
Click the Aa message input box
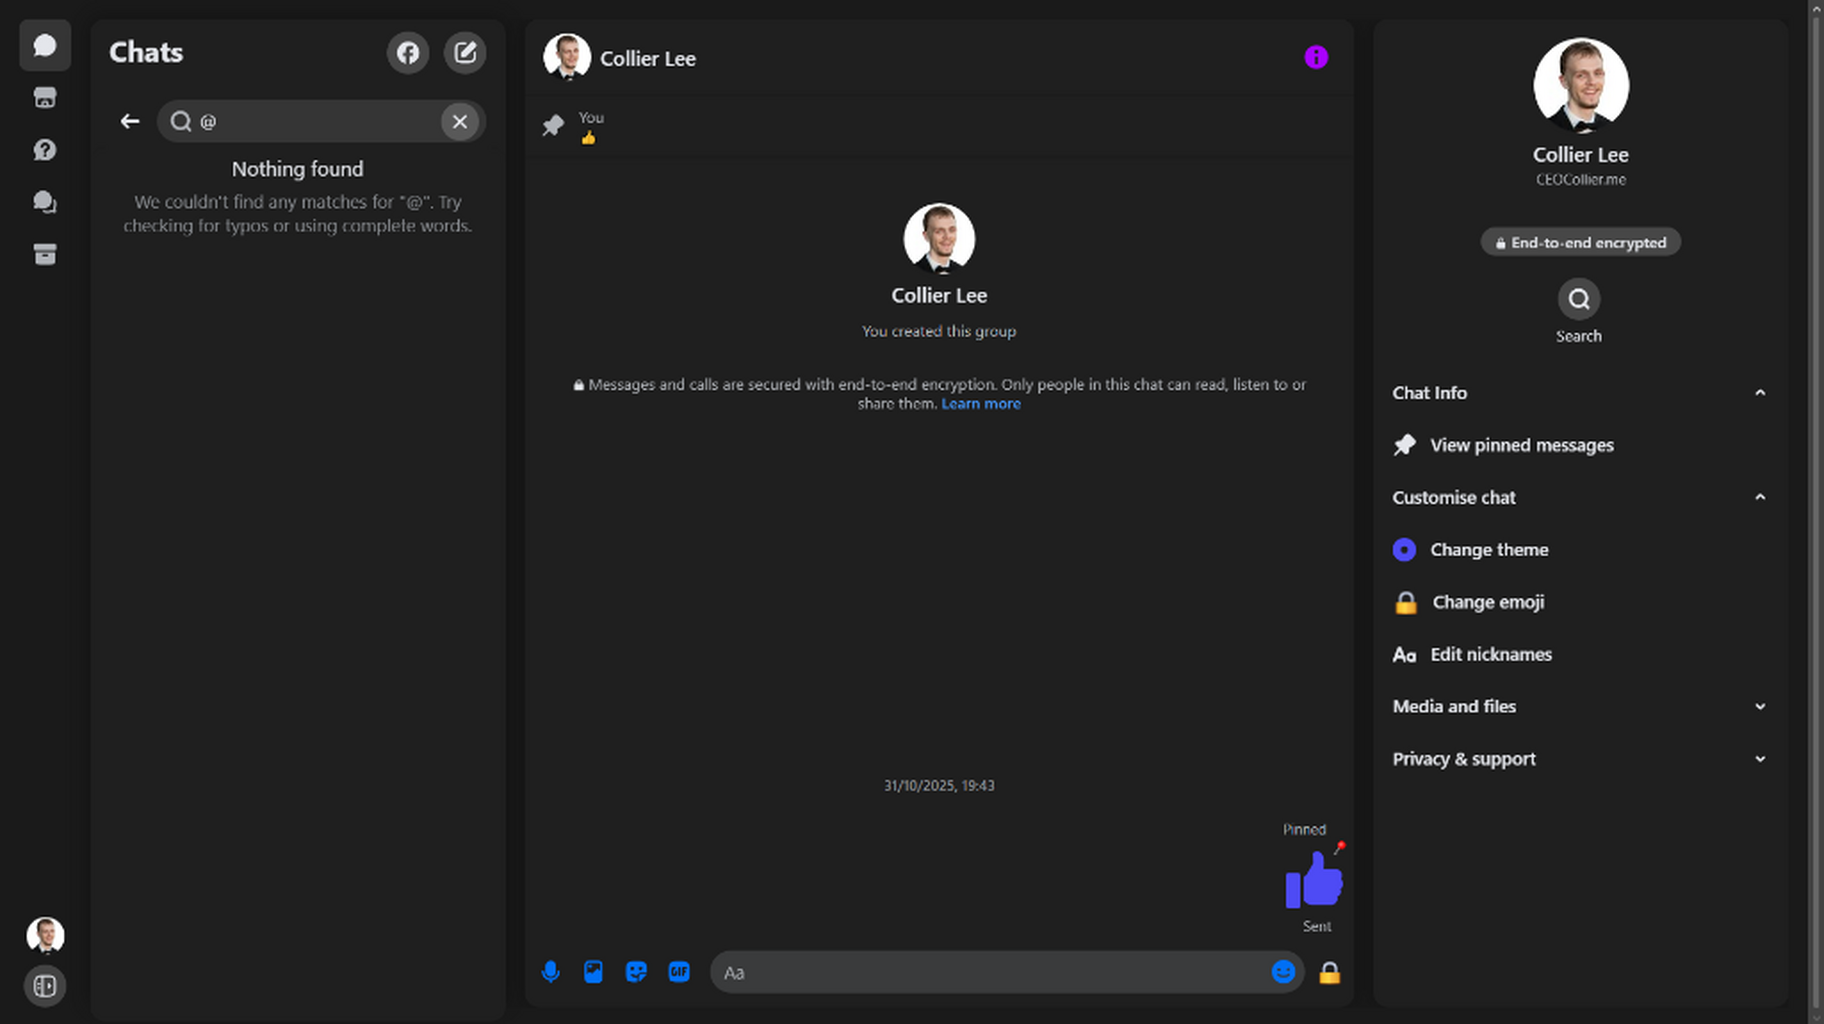point(990,972)
